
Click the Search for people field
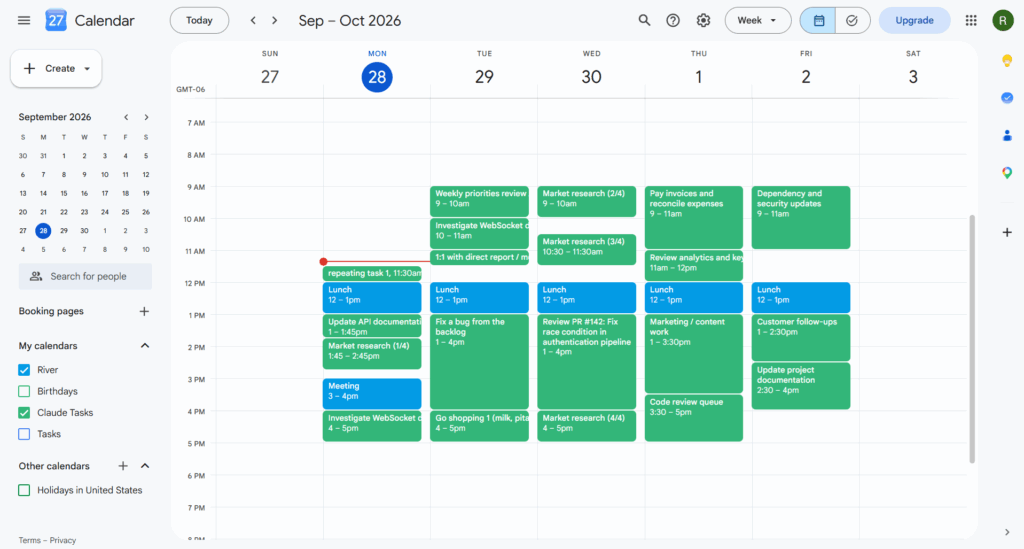[85, 276]
